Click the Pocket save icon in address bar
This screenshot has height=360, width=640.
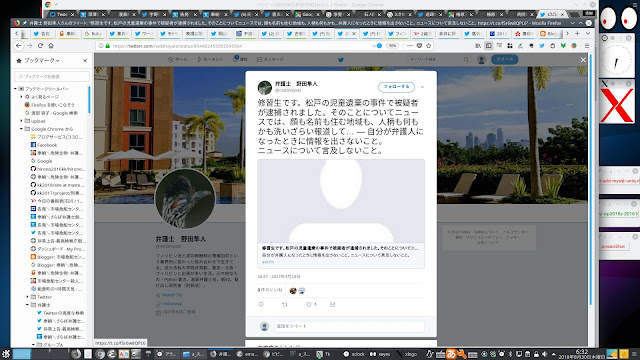pos(419,46)
